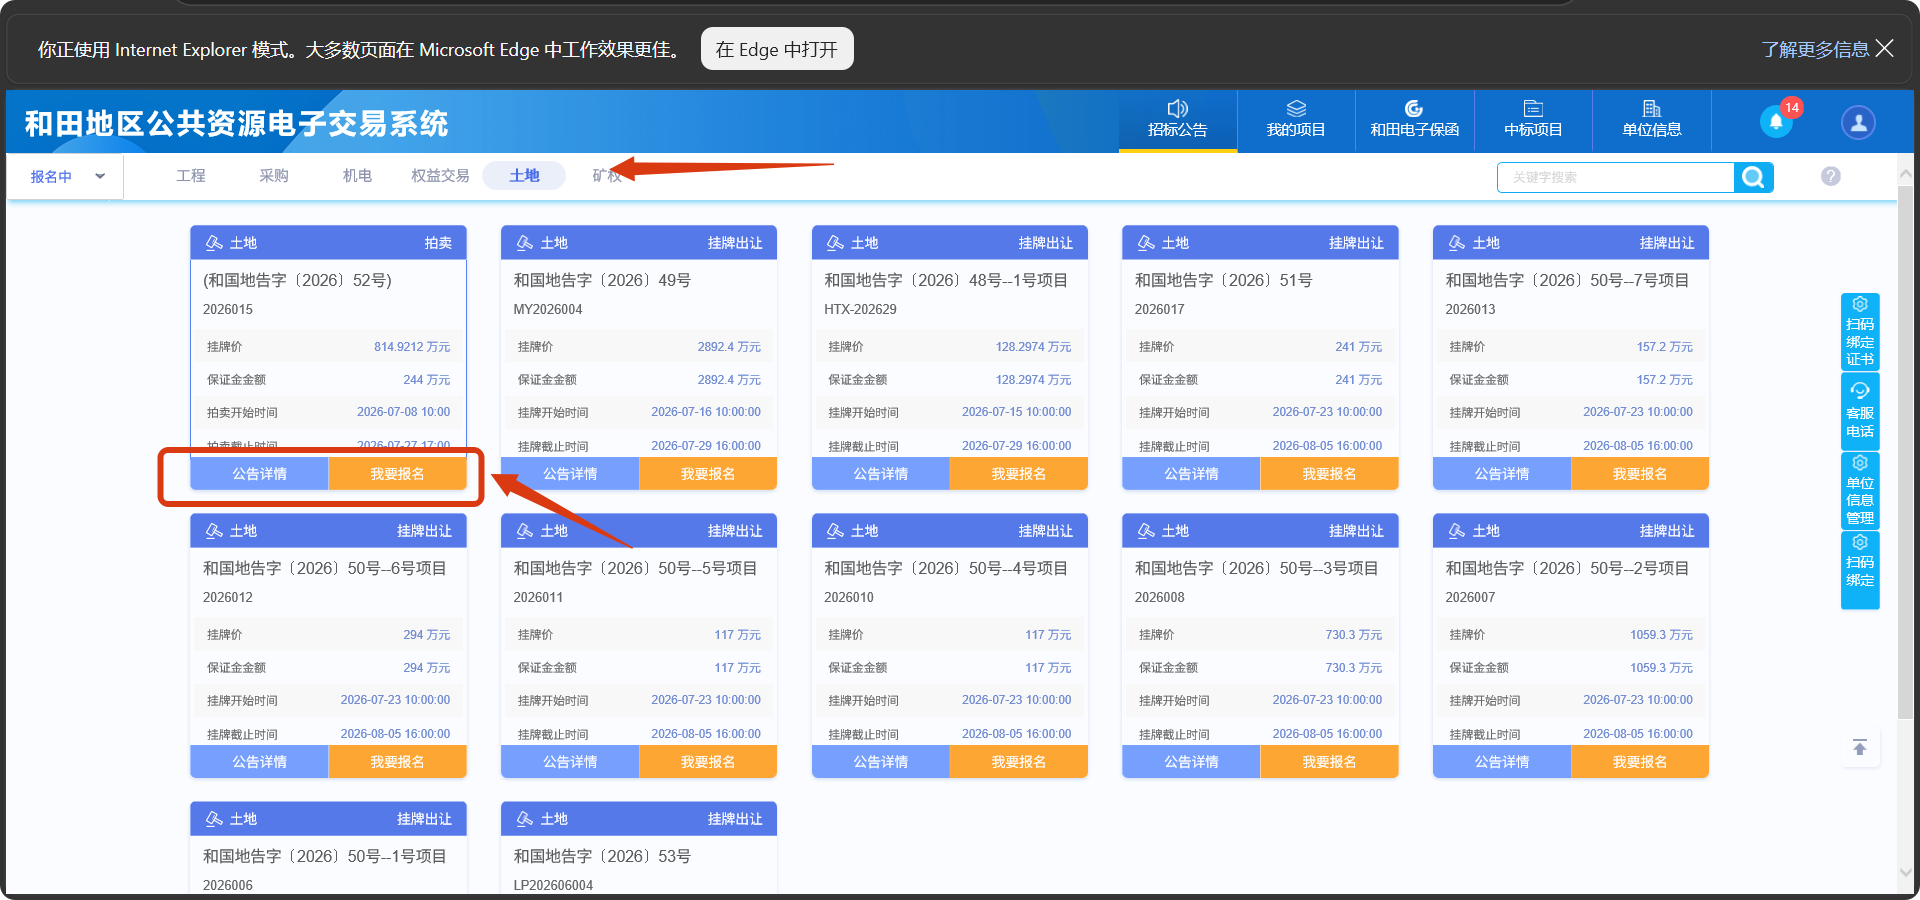Open 单位信息管理 in the side panel

(1860, 490)
